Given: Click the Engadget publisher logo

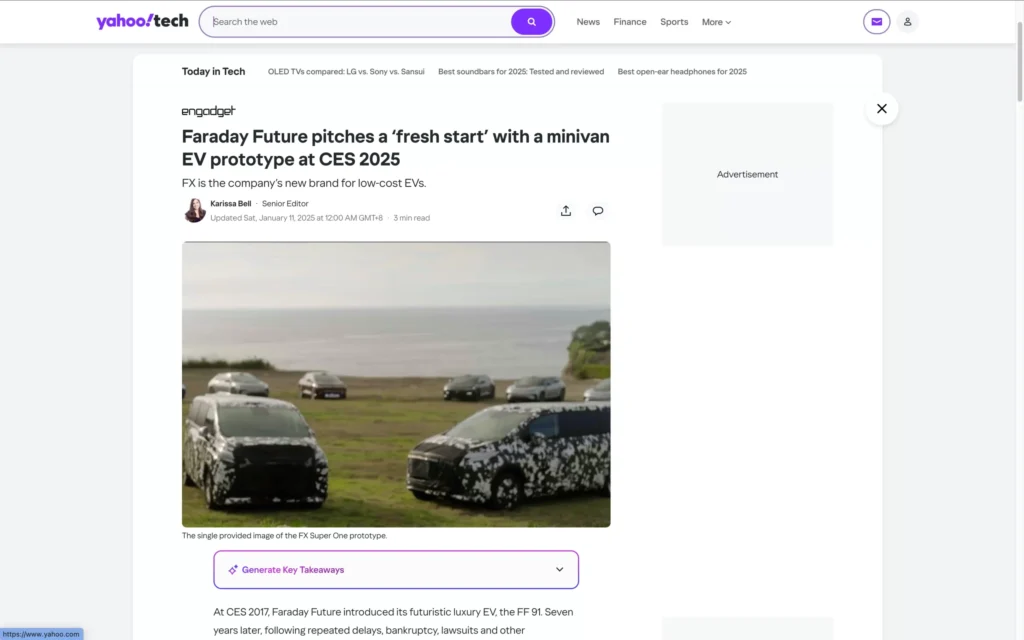Looking at the screenshot, I should (208, 111).
